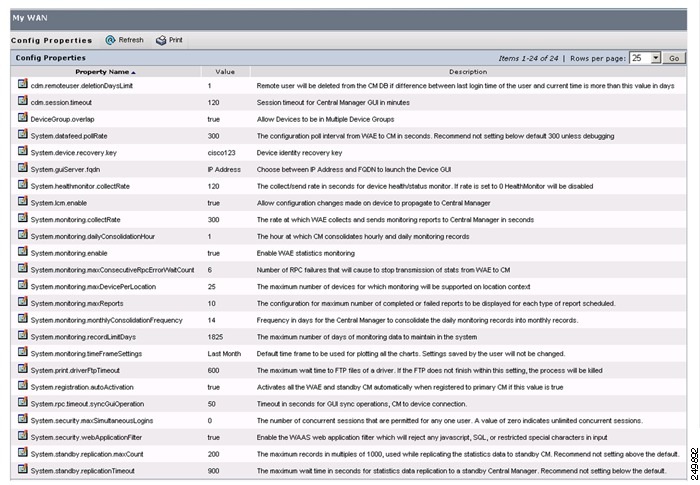Click 'Enable WAE statistics monitoring' description
Screen dimensions: 700x485
[x=306, y=253]
